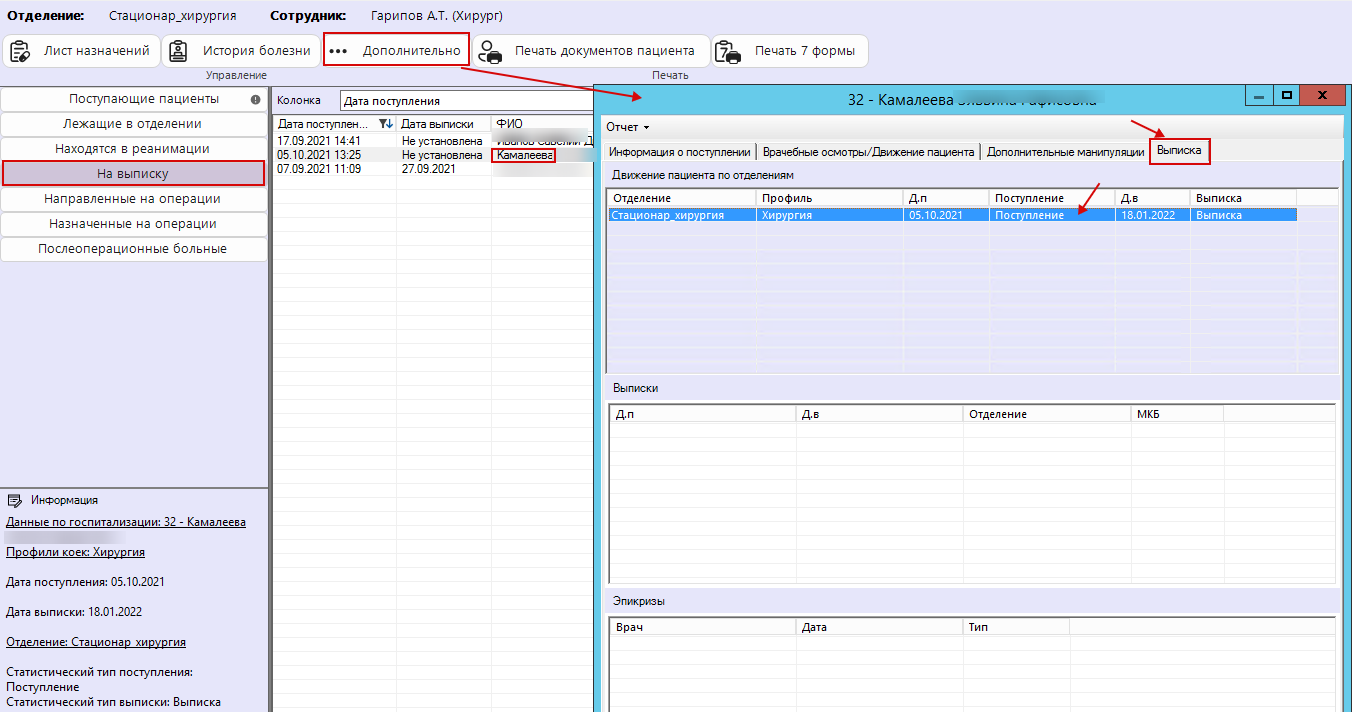Close the patient 32 Камалеева window
The height and width of the screenshot is (712, 1352).
(x=1322, y=95)
